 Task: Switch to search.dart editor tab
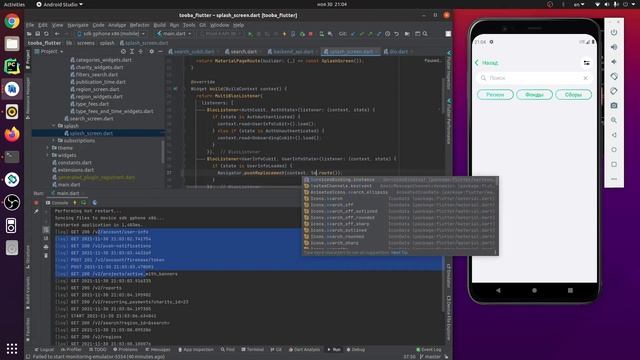243,51
